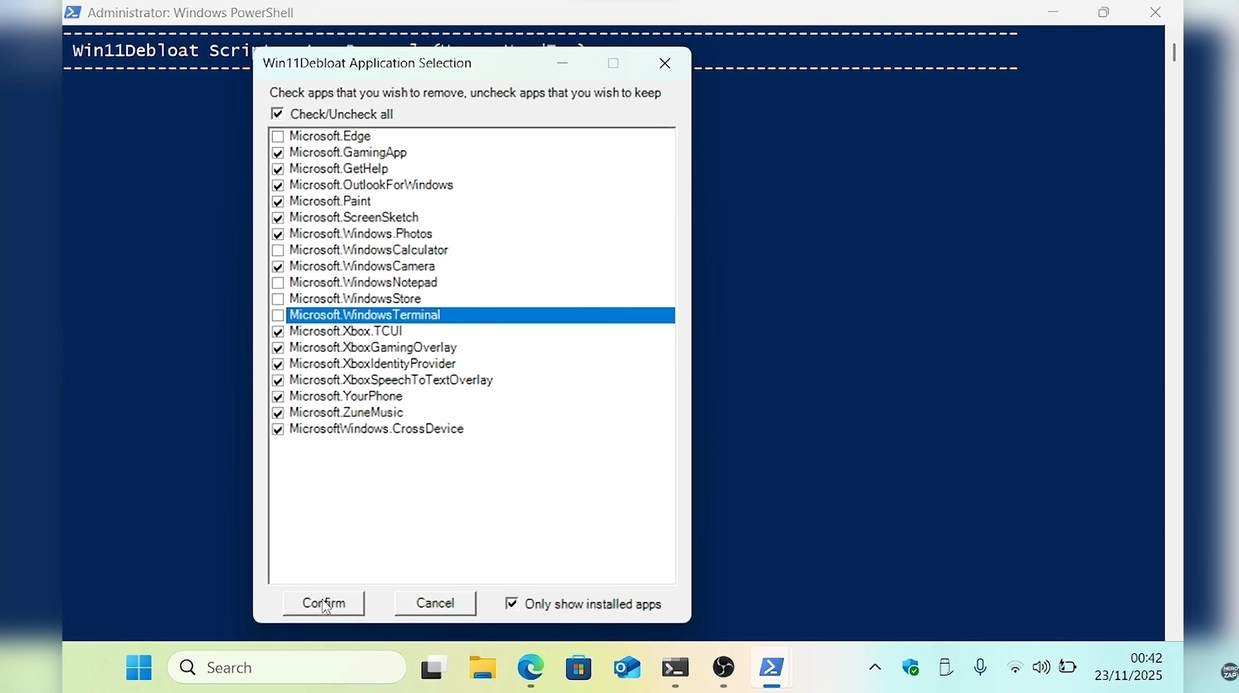The height and width of the screenshot is (693, 1239).
Task: Select the Microsoft.ZuneMusic list entry
Action: pos(346,413)
